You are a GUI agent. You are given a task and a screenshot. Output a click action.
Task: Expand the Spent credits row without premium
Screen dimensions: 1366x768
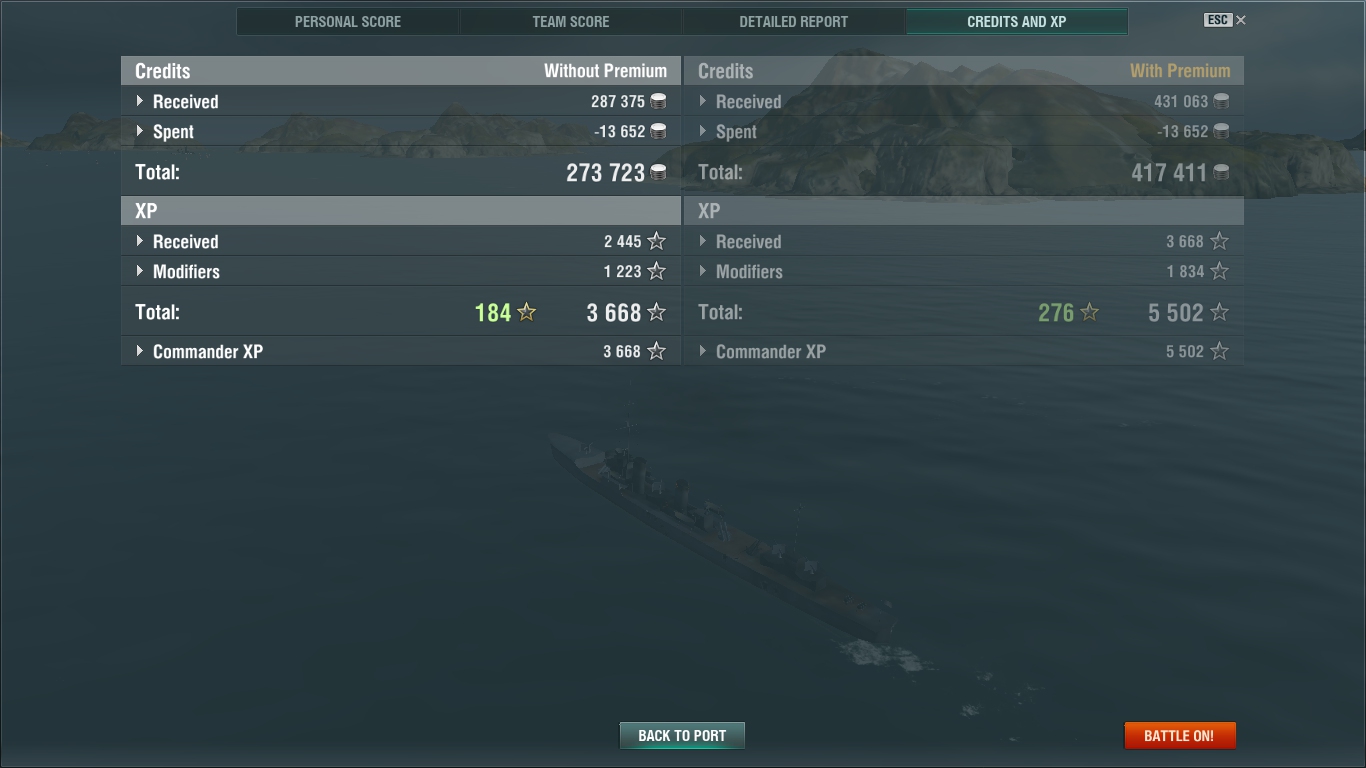pos(401,131)
